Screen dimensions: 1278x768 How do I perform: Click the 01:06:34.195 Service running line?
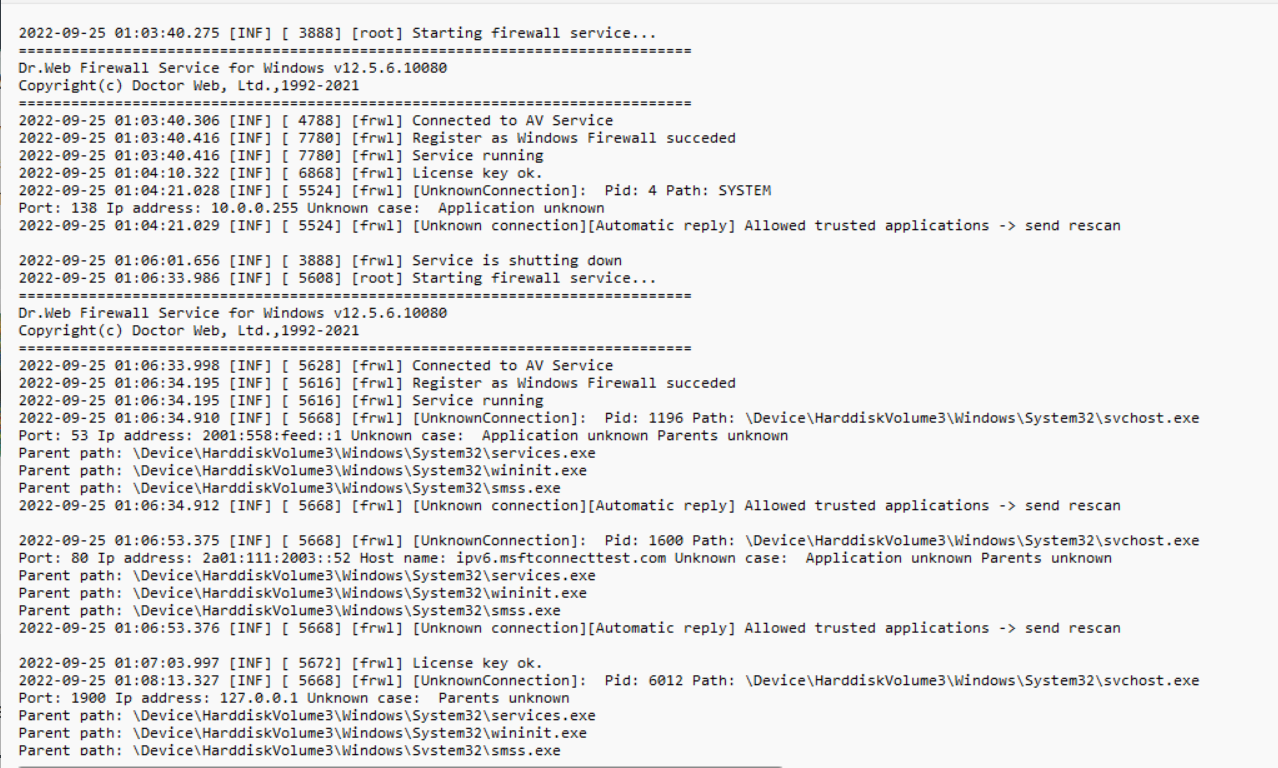[x=280, y=401]
